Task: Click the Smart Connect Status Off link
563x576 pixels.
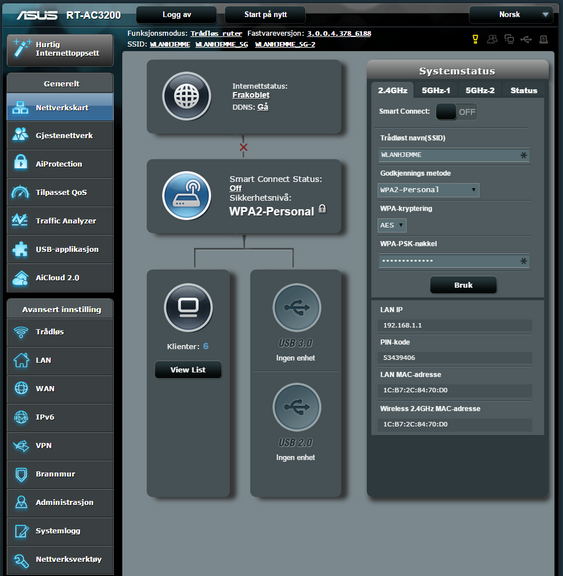Action: pyautogui.click(x=235, y=188)
